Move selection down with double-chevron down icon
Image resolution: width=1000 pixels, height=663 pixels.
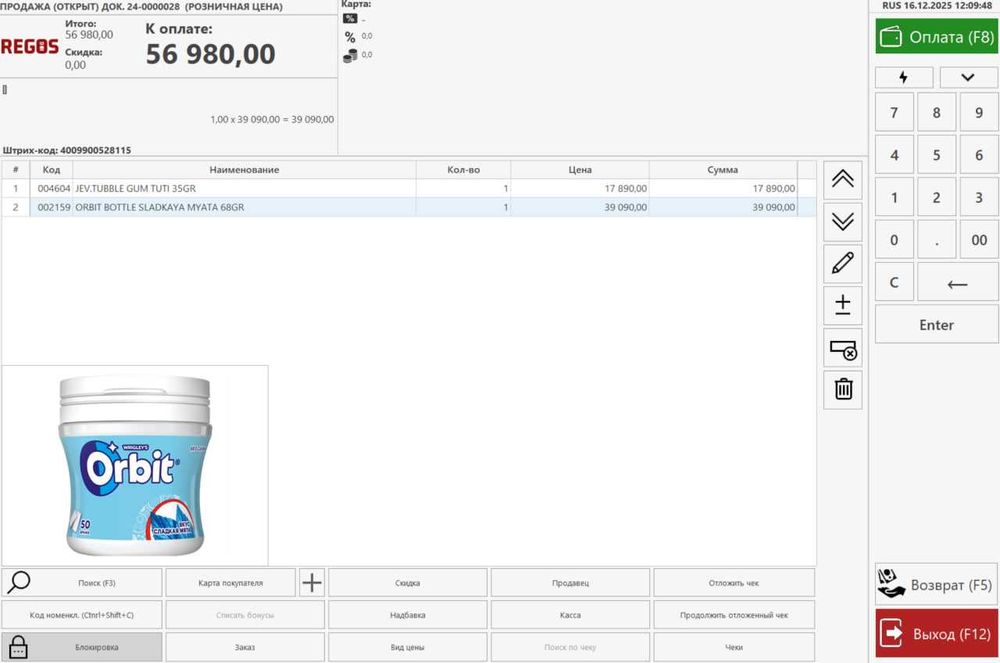(842, 222)
